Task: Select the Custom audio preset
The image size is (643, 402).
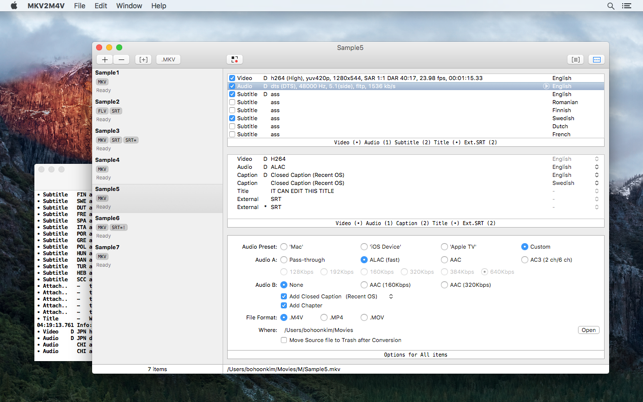Action: pos(524,247)
